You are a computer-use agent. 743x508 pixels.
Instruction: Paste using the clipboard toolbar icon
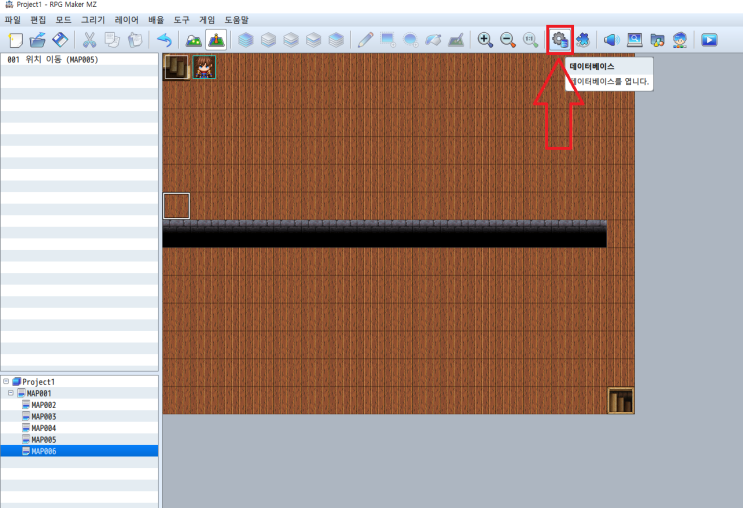[x=135, y=40]
